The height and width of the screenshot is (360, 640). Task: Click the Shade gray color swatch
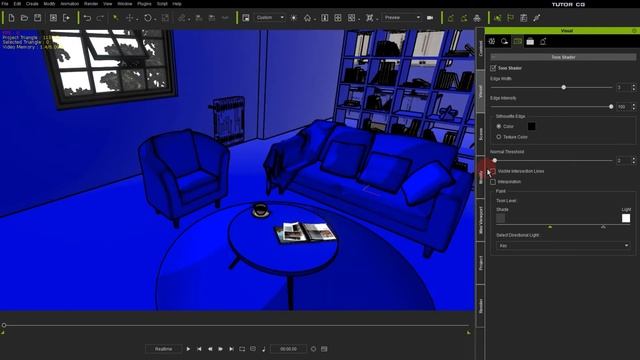500,218
